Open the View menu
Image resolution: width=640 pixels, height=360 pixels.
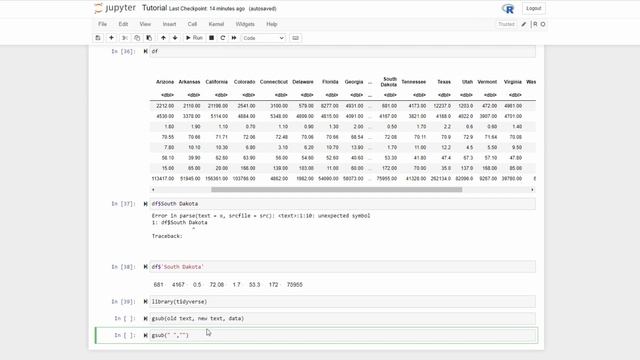pyautogui.click(x=145, y=24)
